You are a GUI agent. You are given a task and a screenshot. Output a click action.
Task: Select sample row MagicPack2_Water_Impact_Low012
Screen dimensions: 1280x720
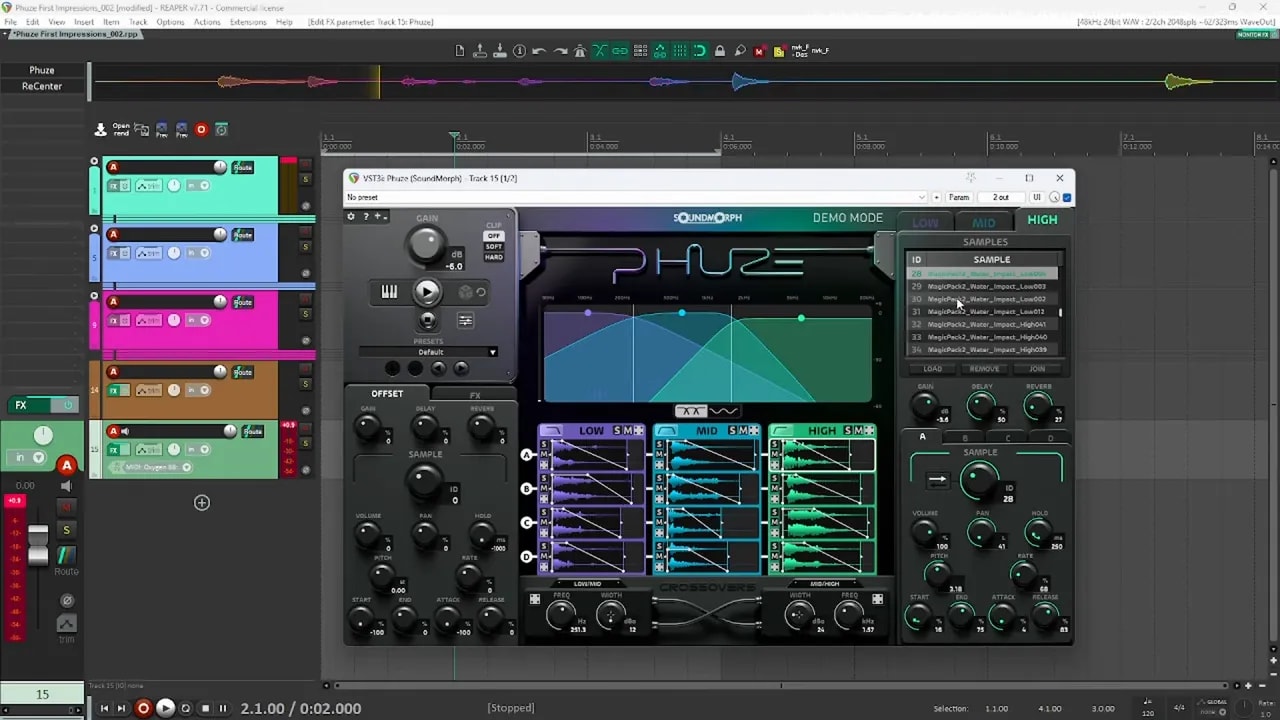click(982, 311)
